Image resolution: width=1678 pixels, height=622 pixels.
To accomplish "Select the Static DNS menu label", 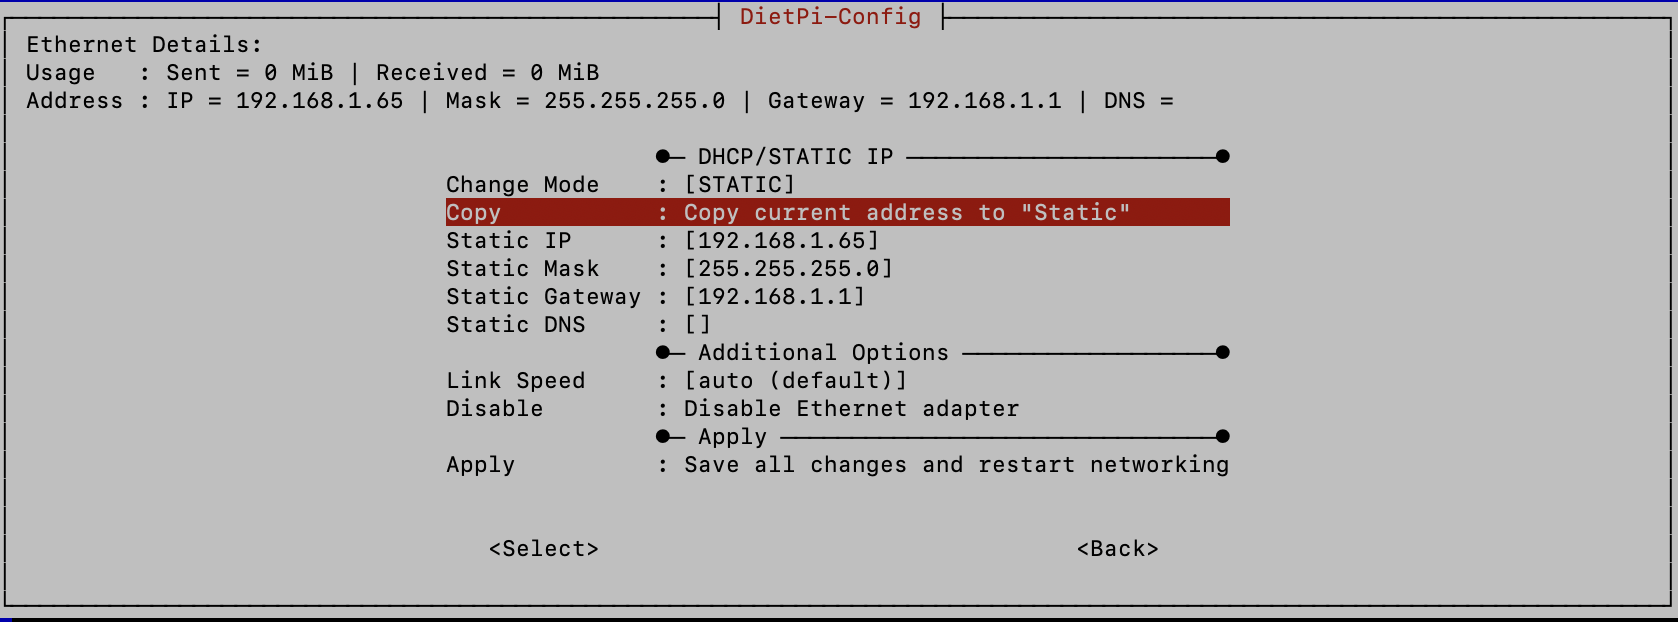I will (x=515, y=325).
